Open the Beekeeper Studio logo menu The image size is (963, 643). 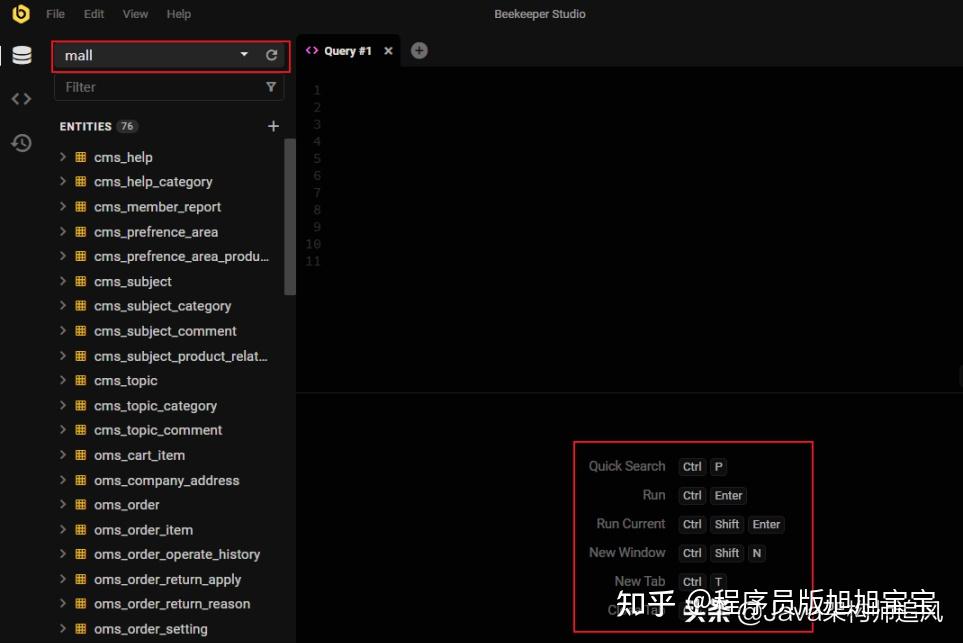click(21, 13)
